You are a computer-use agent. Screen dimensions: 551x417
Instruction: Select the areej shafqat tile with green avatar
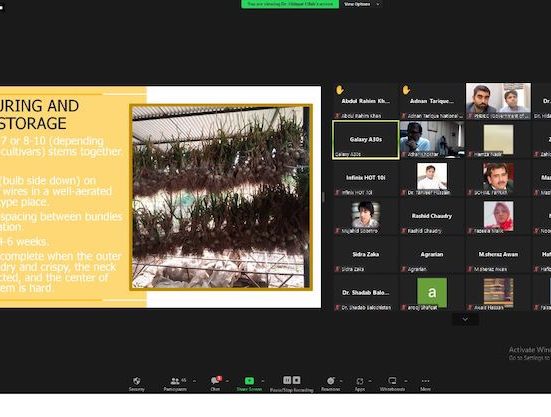(432, 293)
